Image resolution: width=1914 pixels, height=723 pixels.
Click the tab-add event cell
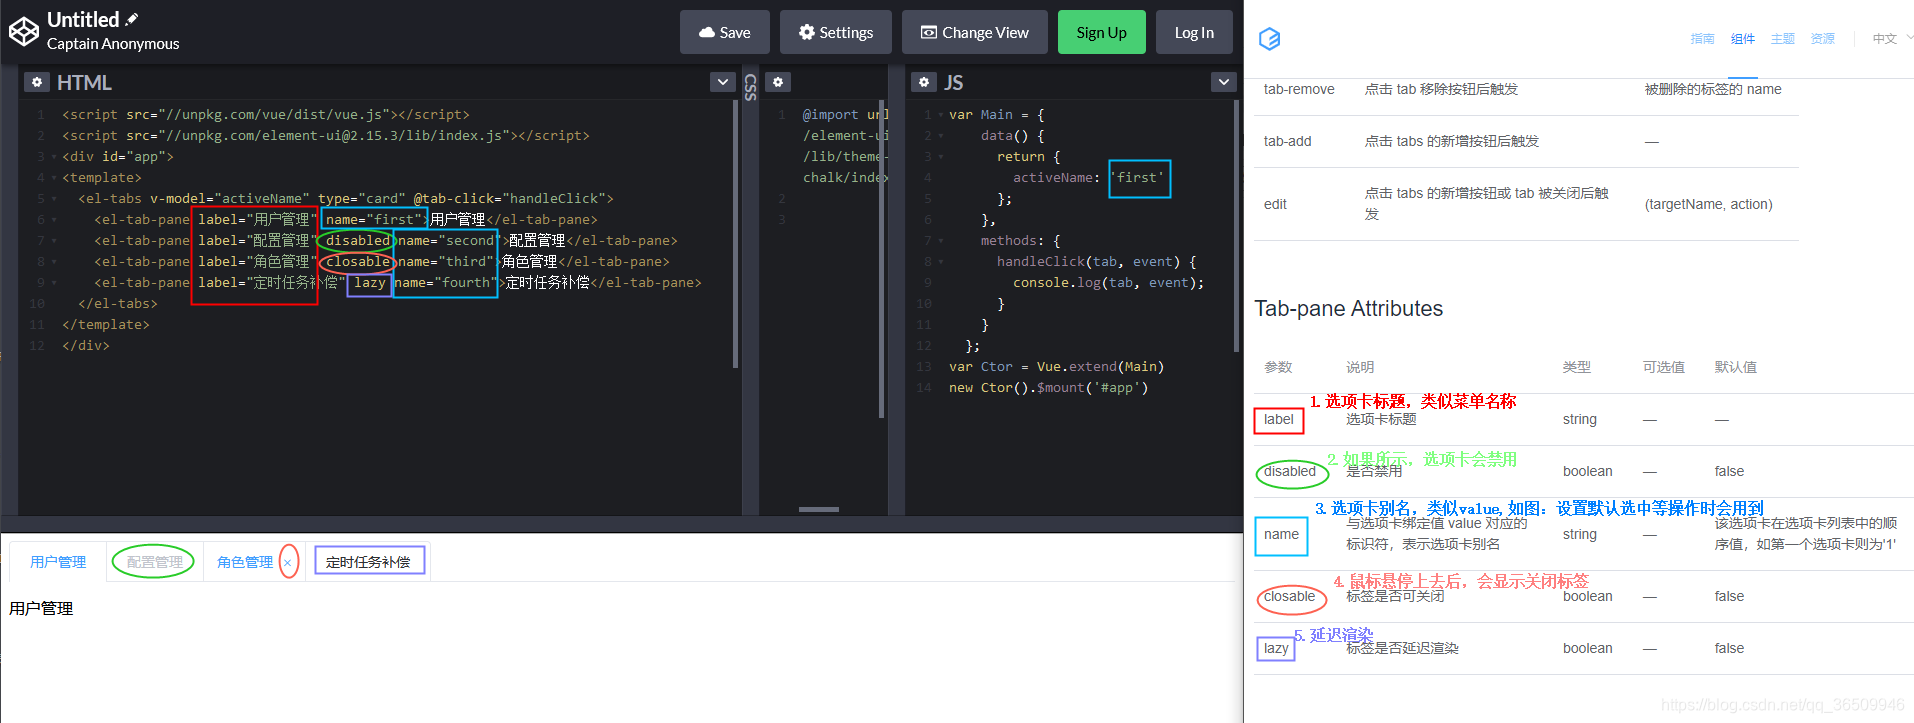tap(1287, 141)
